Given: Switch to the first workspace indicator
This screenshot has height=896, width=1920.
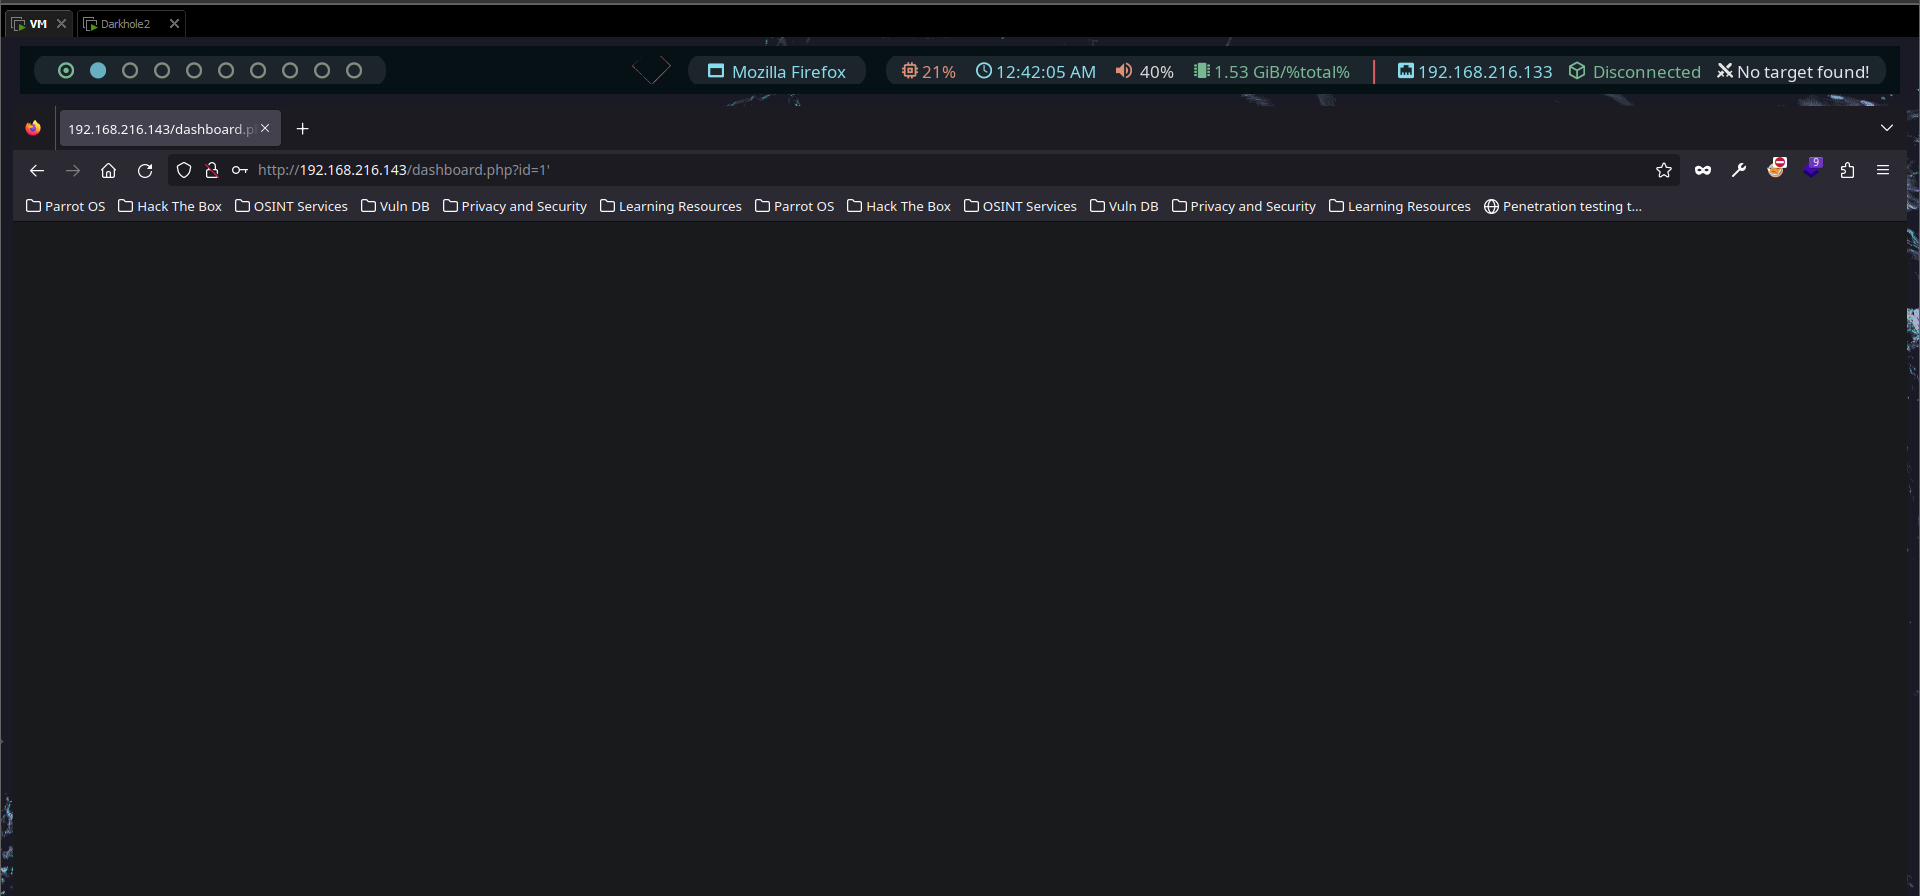Looking at the screenshot, I should 66,70.
